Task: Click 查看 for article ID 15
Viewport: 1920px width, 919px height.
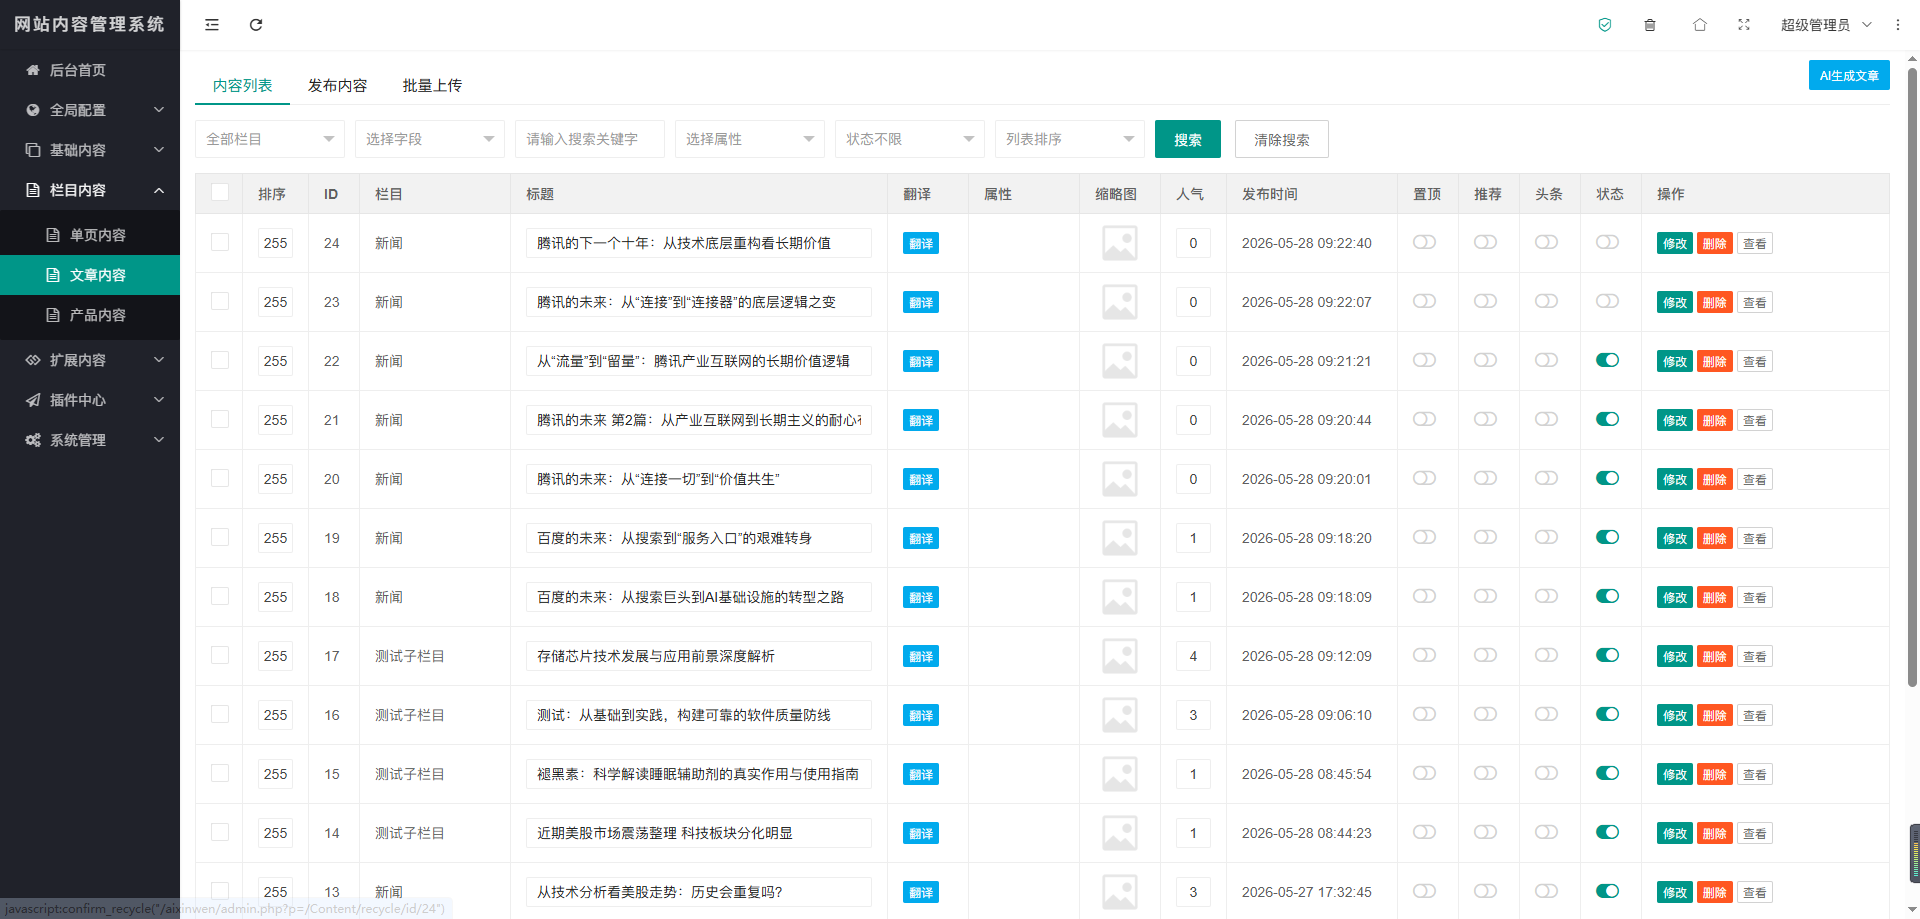Action: [x=1755, y=774]
